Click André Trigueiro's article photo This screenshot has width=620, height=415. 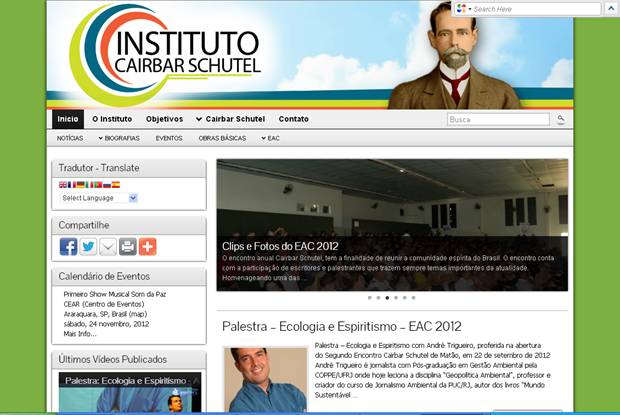pyautogui.click(x=265, y=379)
